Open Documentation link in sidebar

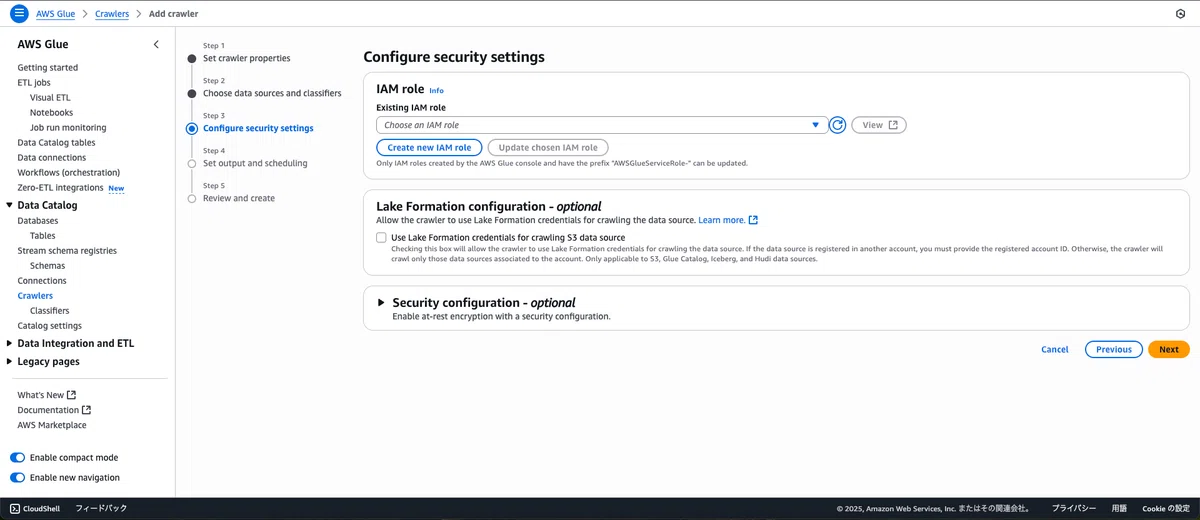(48, 410)
